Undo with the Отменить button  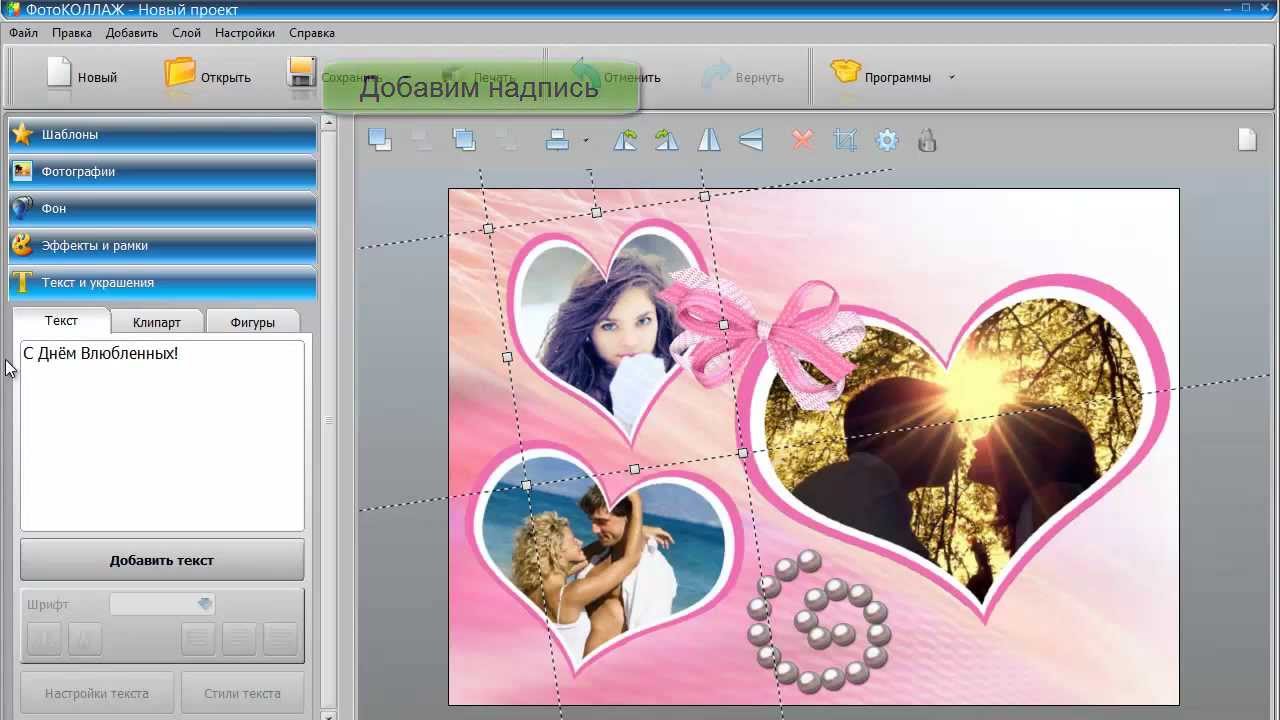615,77
